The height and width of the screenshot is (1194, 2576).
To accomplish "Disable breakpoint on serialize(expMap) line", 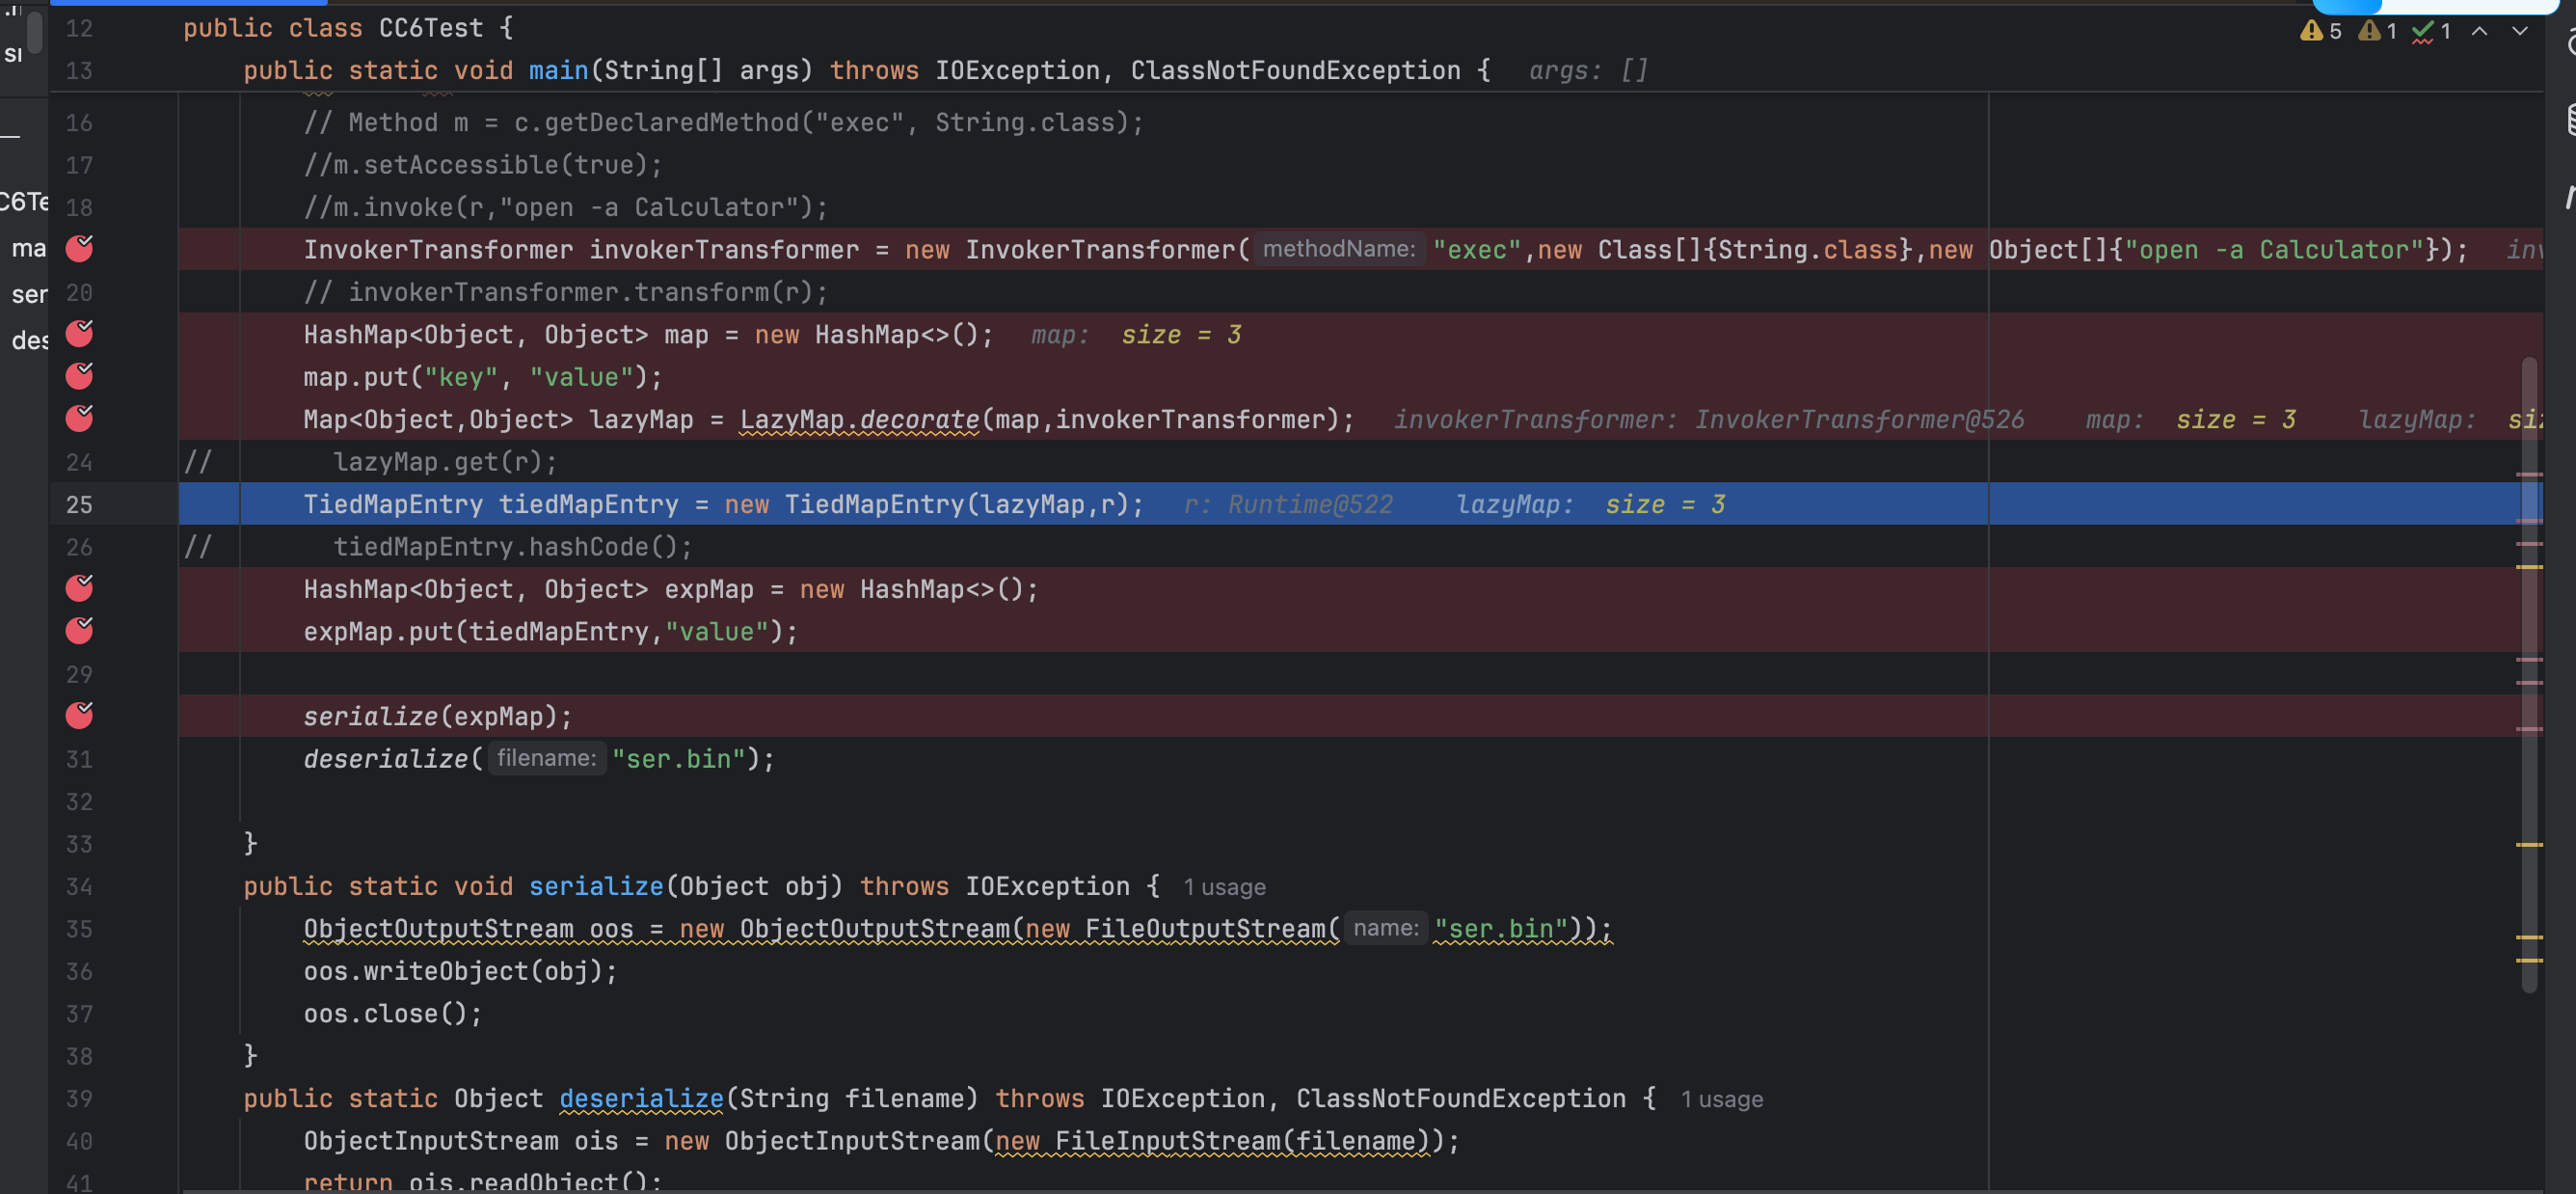I will (x=79, y=716).
